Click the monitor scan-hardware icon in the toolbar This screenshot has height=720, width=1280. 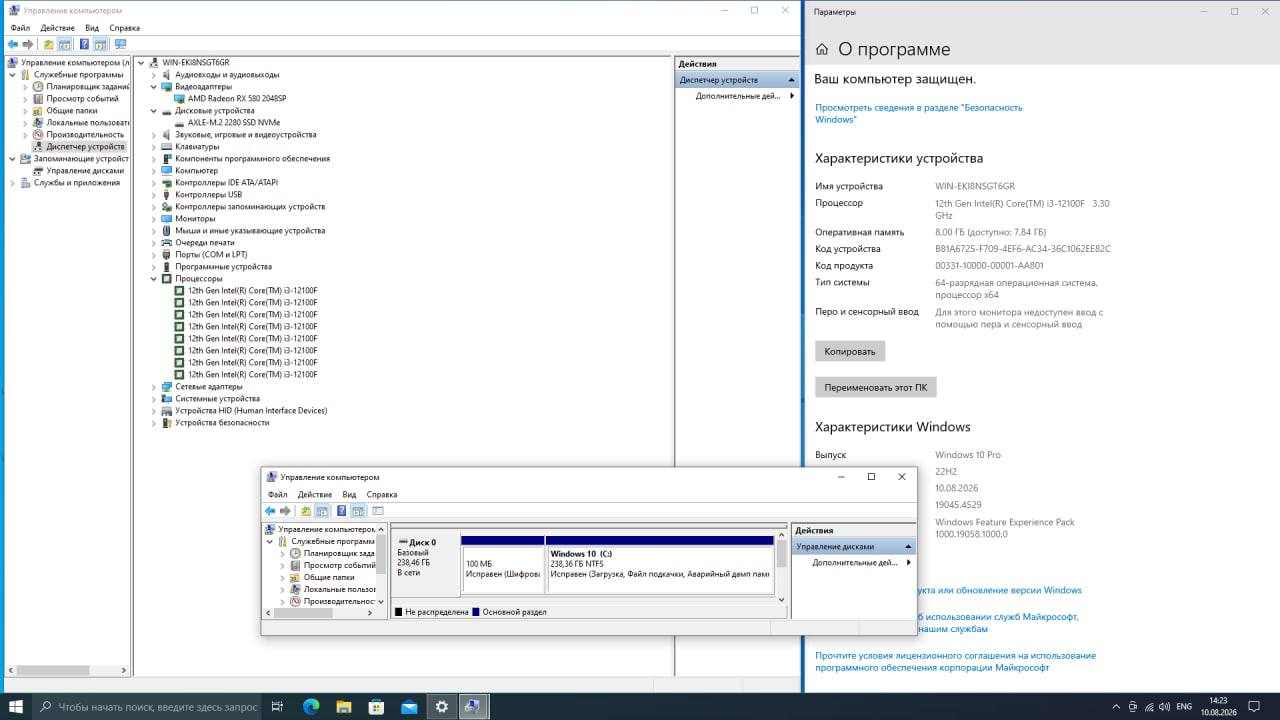[x=120, y=44]
